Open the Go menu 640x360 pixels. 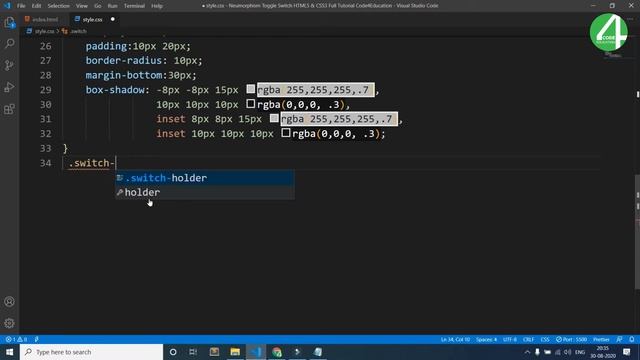tap(98, 6)
